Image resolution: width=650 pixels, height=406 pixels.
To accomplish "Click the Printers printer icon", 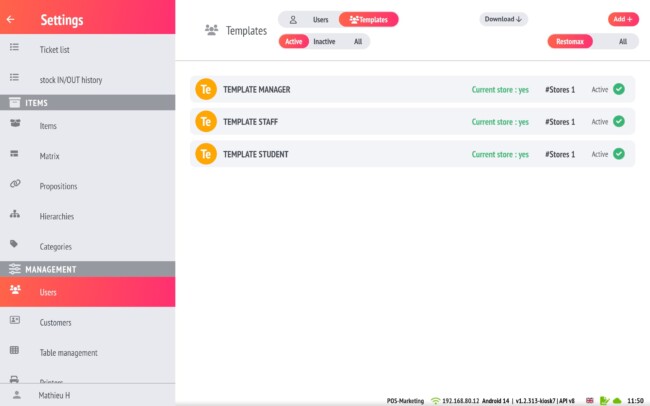I will 14,379.
